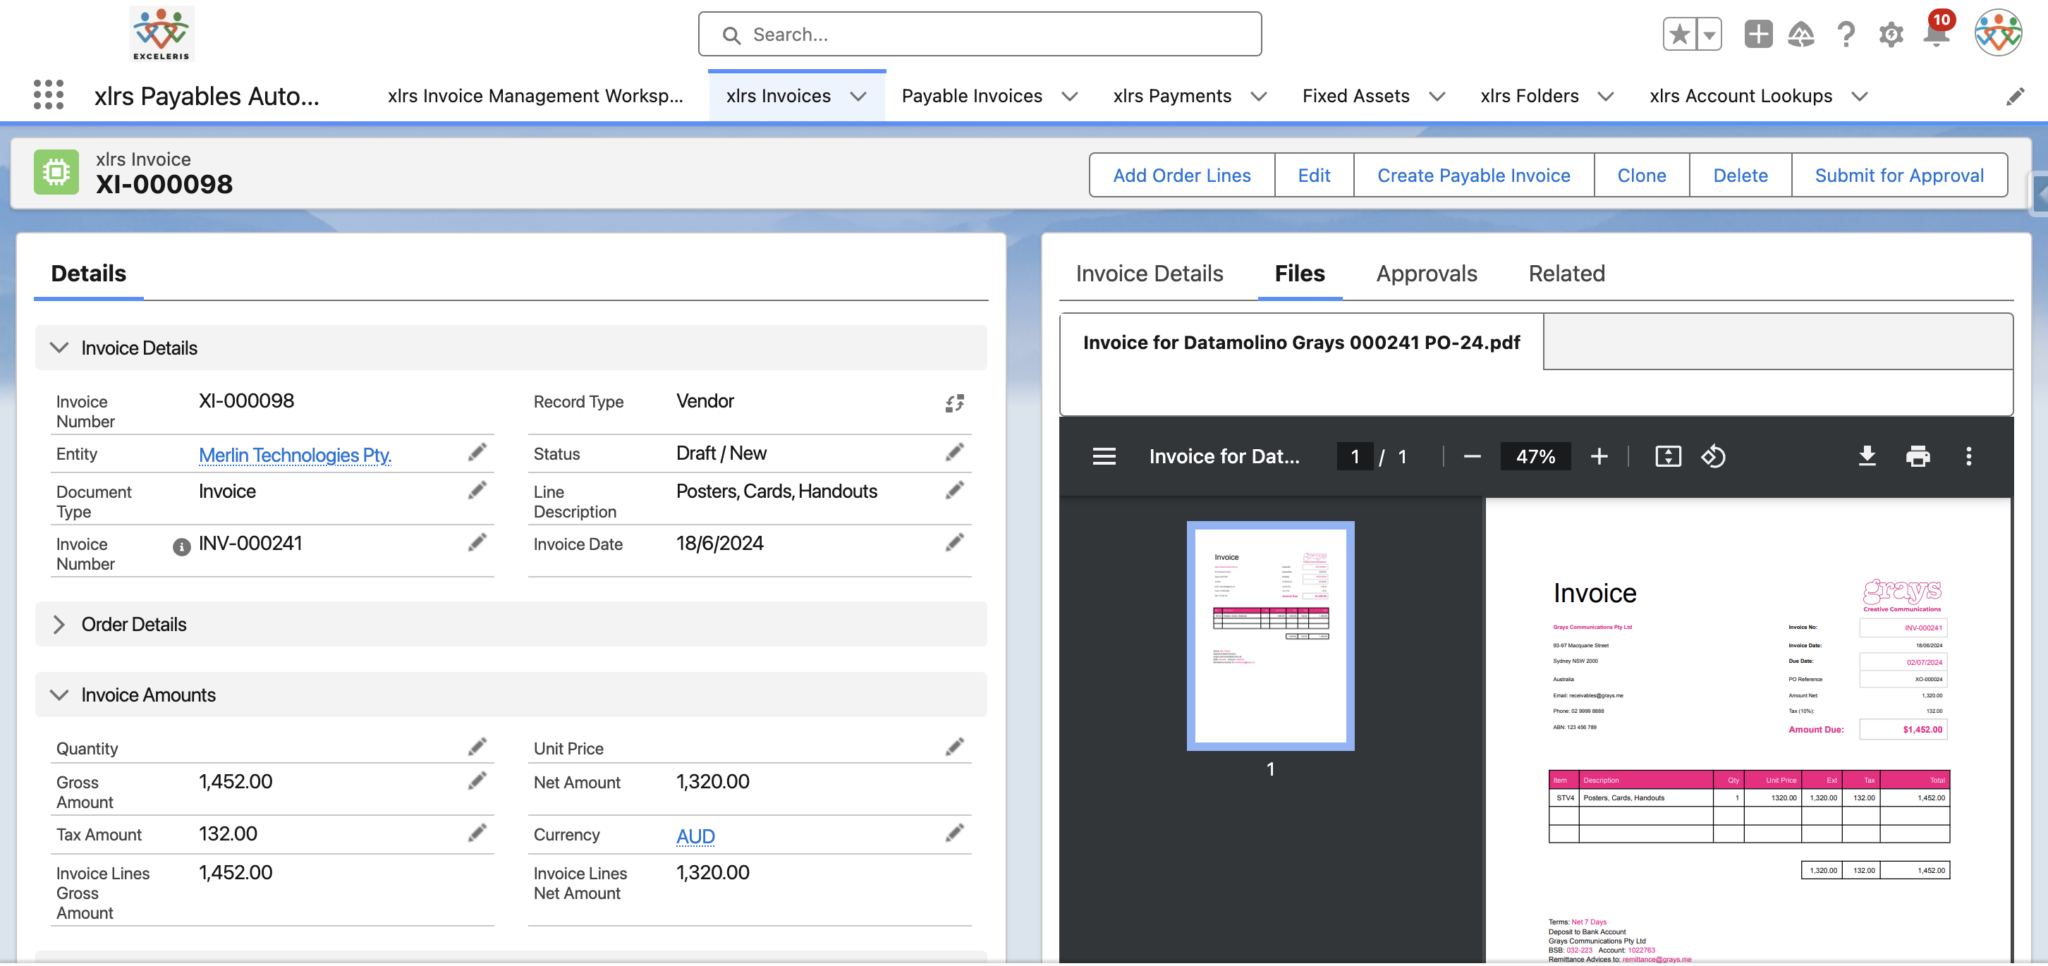The width and height of the screenshot is (2048, 966).
Task: Click Submit for Approval button
Action: point(1899,175)
